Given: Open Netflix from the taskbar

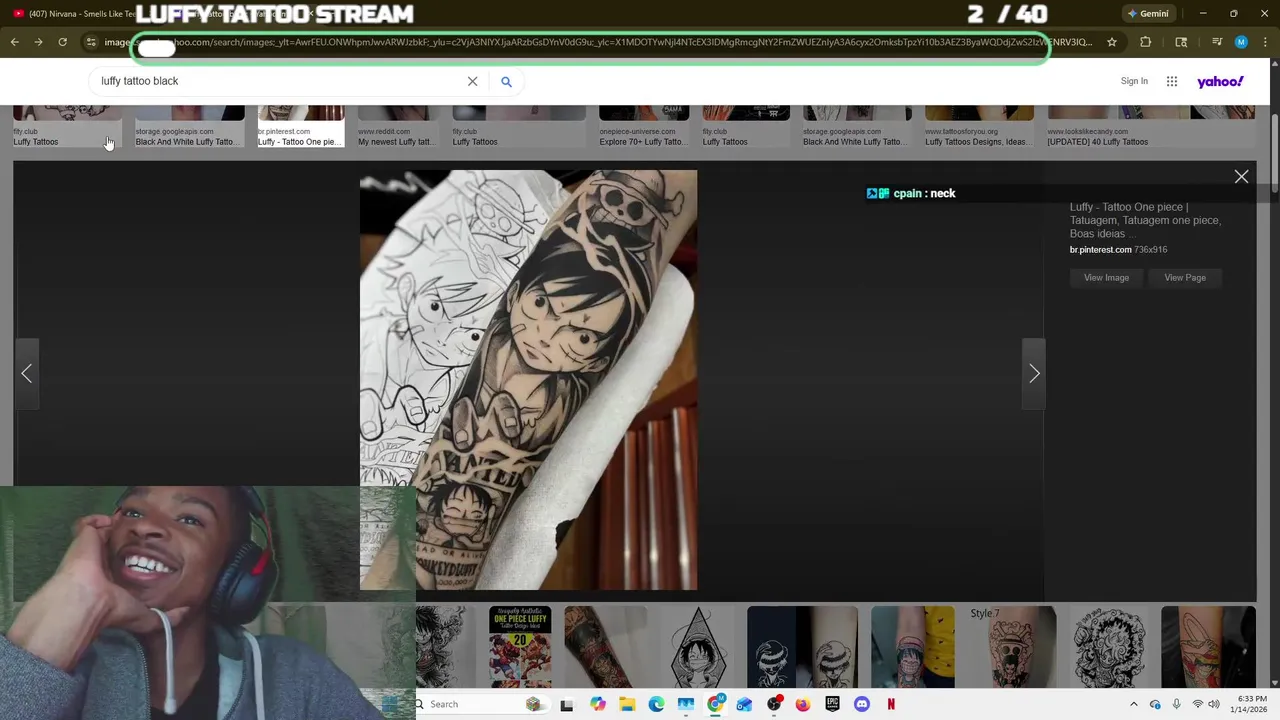Looking at the screenshot, I should (891, 704).
